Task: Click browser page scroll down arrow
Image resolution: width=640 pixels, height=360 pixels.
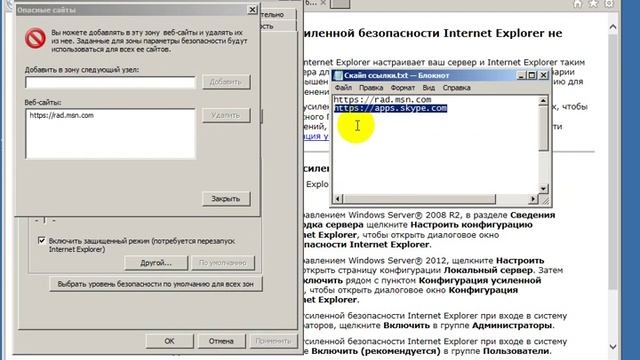Action: point(613,347)
